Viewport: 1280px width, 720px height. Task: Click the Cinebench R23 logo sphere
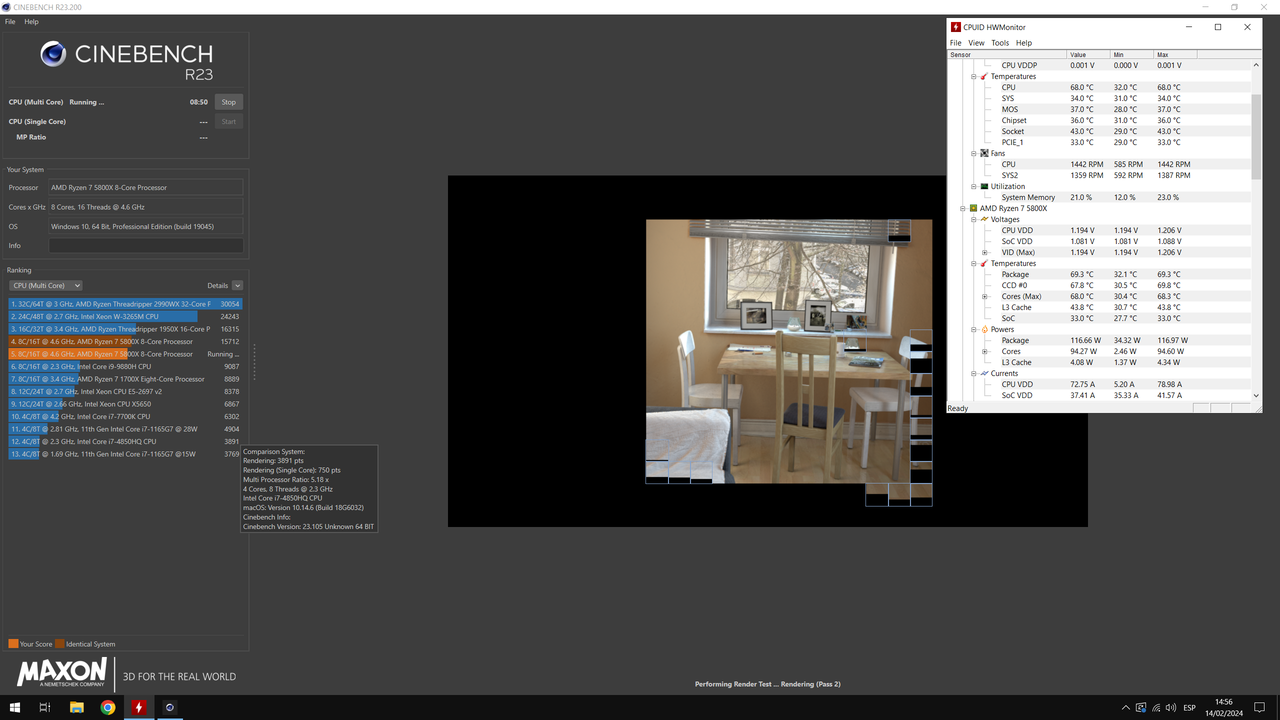coord(53,54)
